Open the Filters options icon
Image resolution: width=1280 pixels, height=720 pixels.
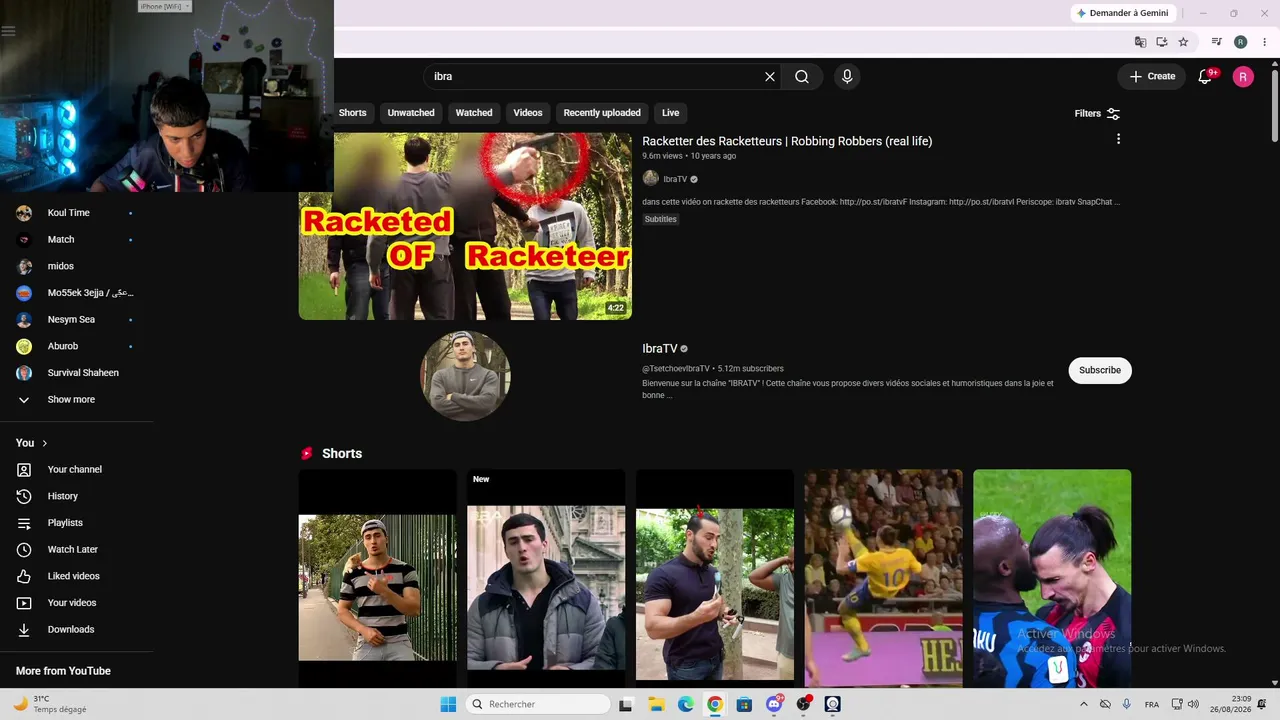click(x=1113, y=113)
